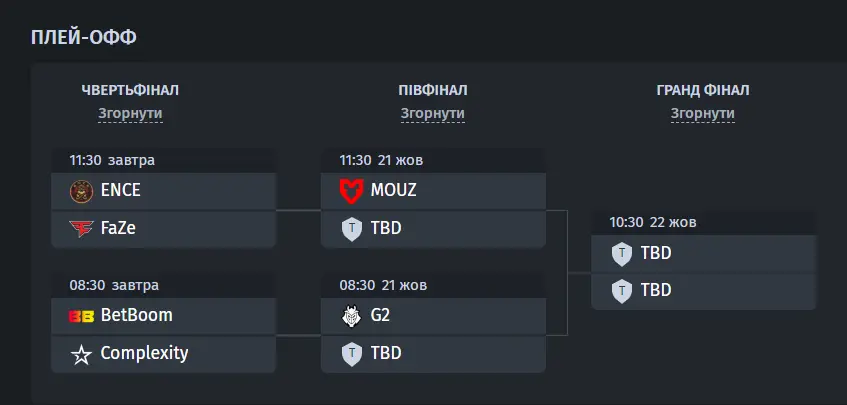The height and width of the screenshot is (405, 847).
Task: Click the MOUZ heart logo
Action: coord(352,191)
